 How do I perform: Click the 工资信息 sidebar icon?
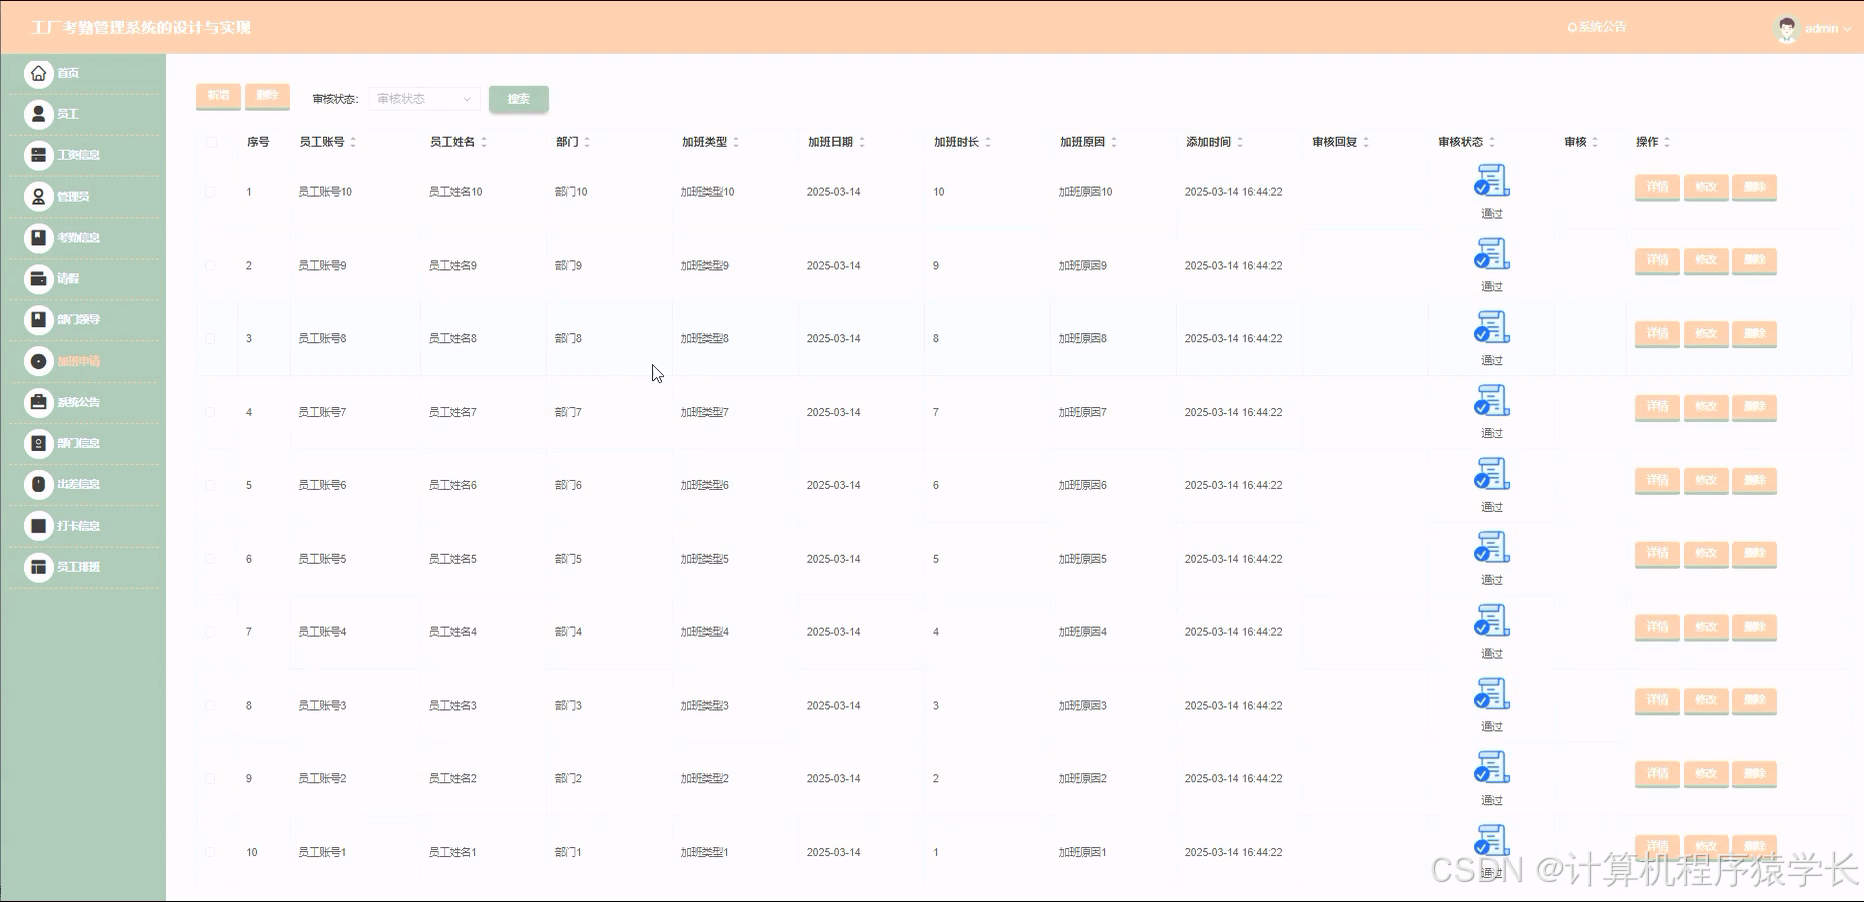pyautogui.click(x=38, y=155)
